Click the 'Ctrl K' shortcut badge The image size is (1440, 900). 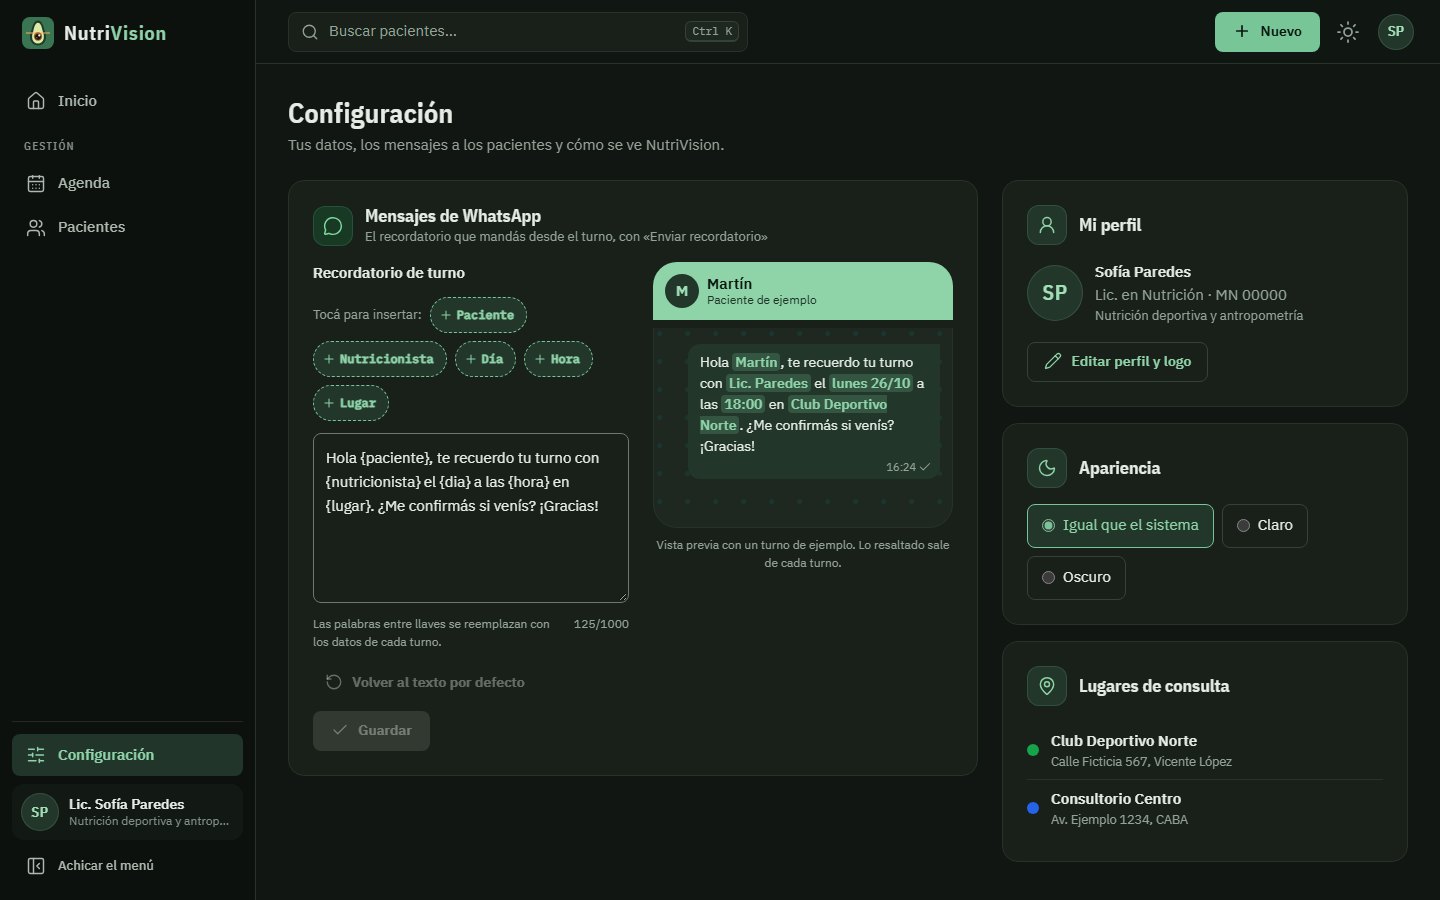click(712, 32)
